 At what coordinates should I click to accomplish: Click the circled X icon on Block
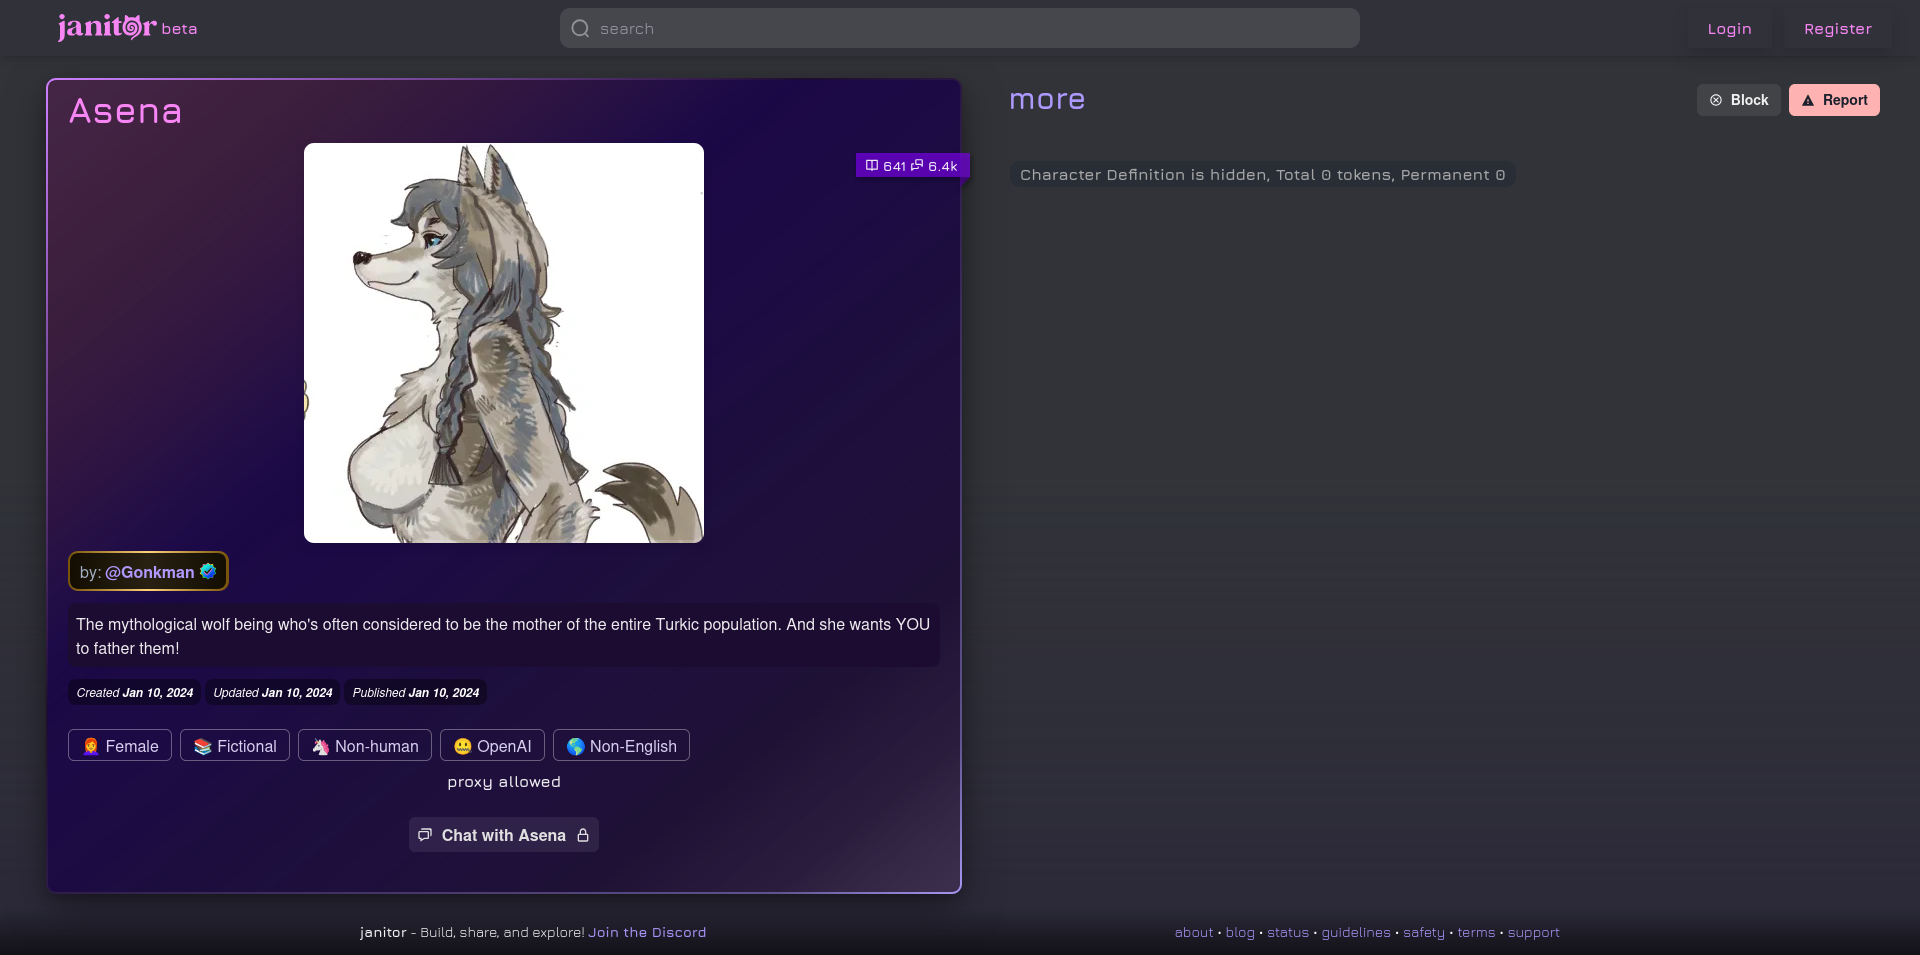[1716, 100]
